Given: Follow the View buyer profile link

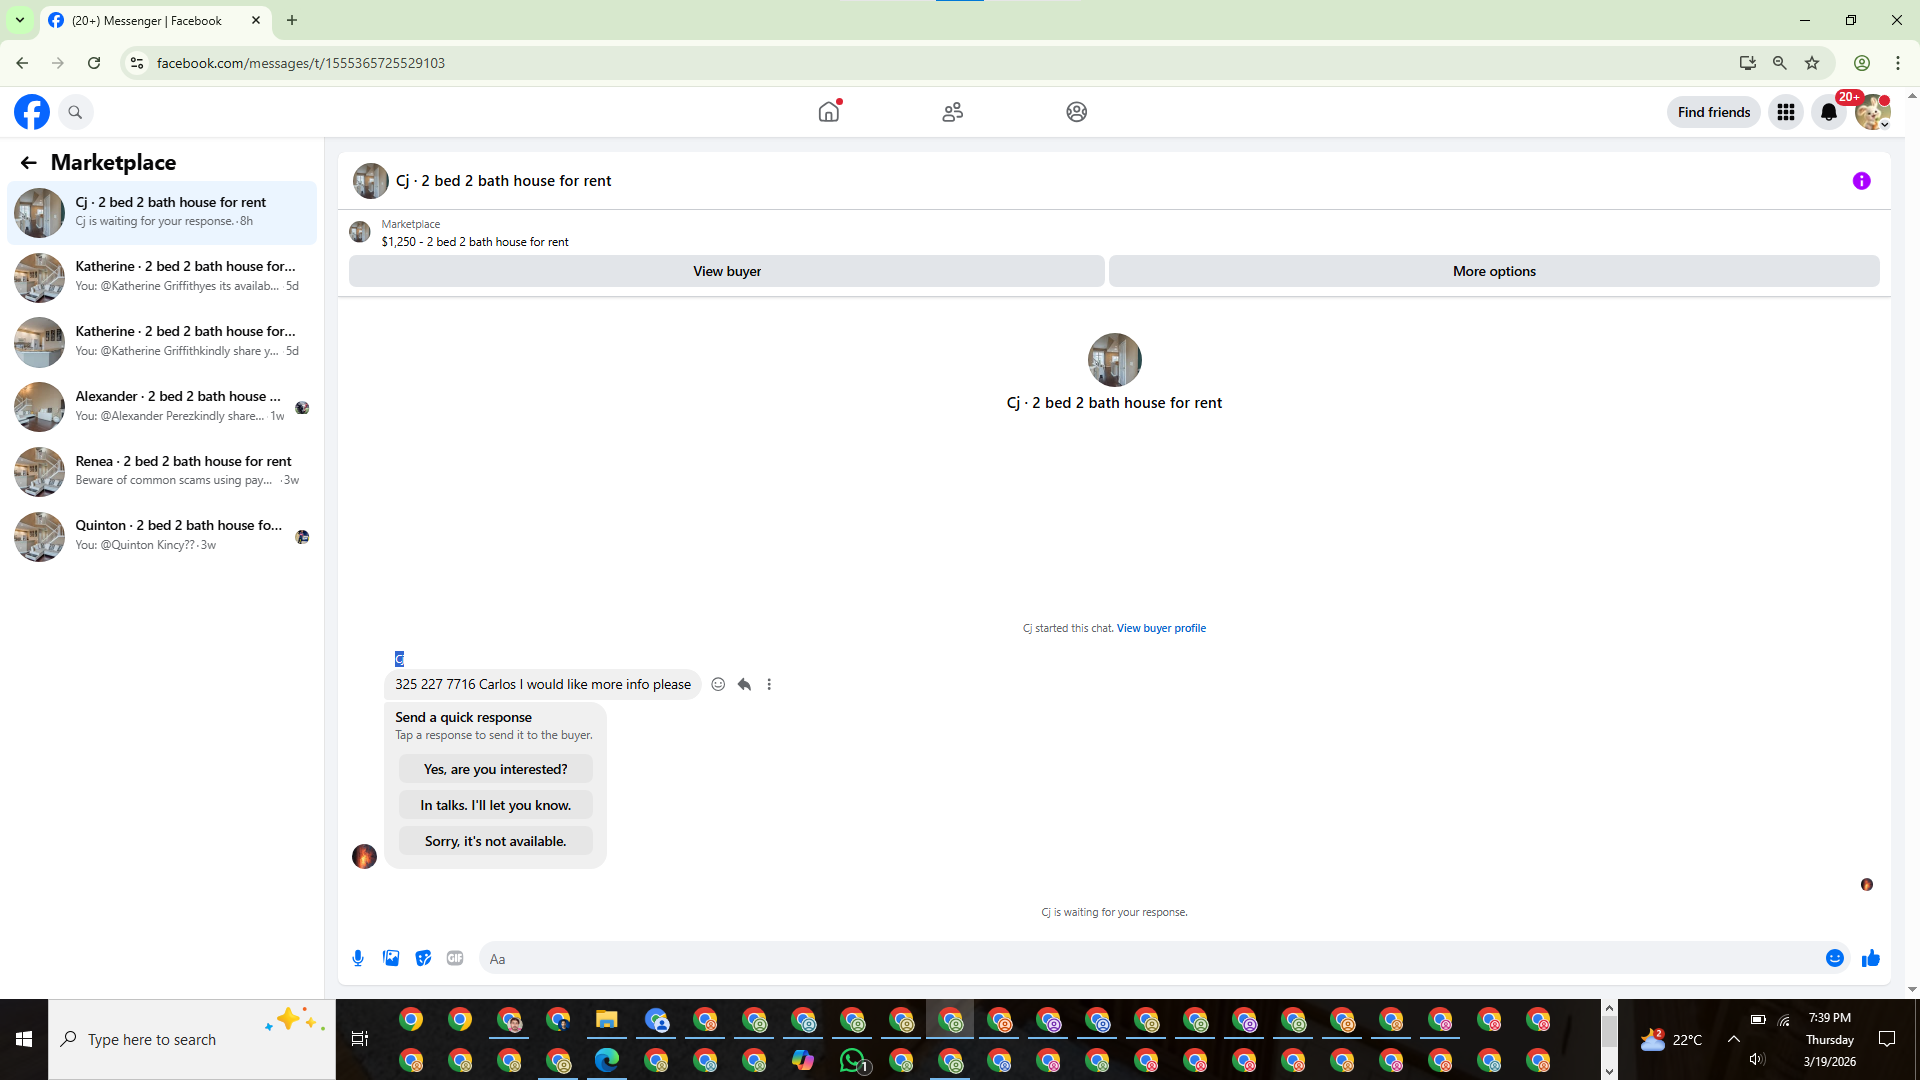Looking at the screenshot, I should point(1161,628).
